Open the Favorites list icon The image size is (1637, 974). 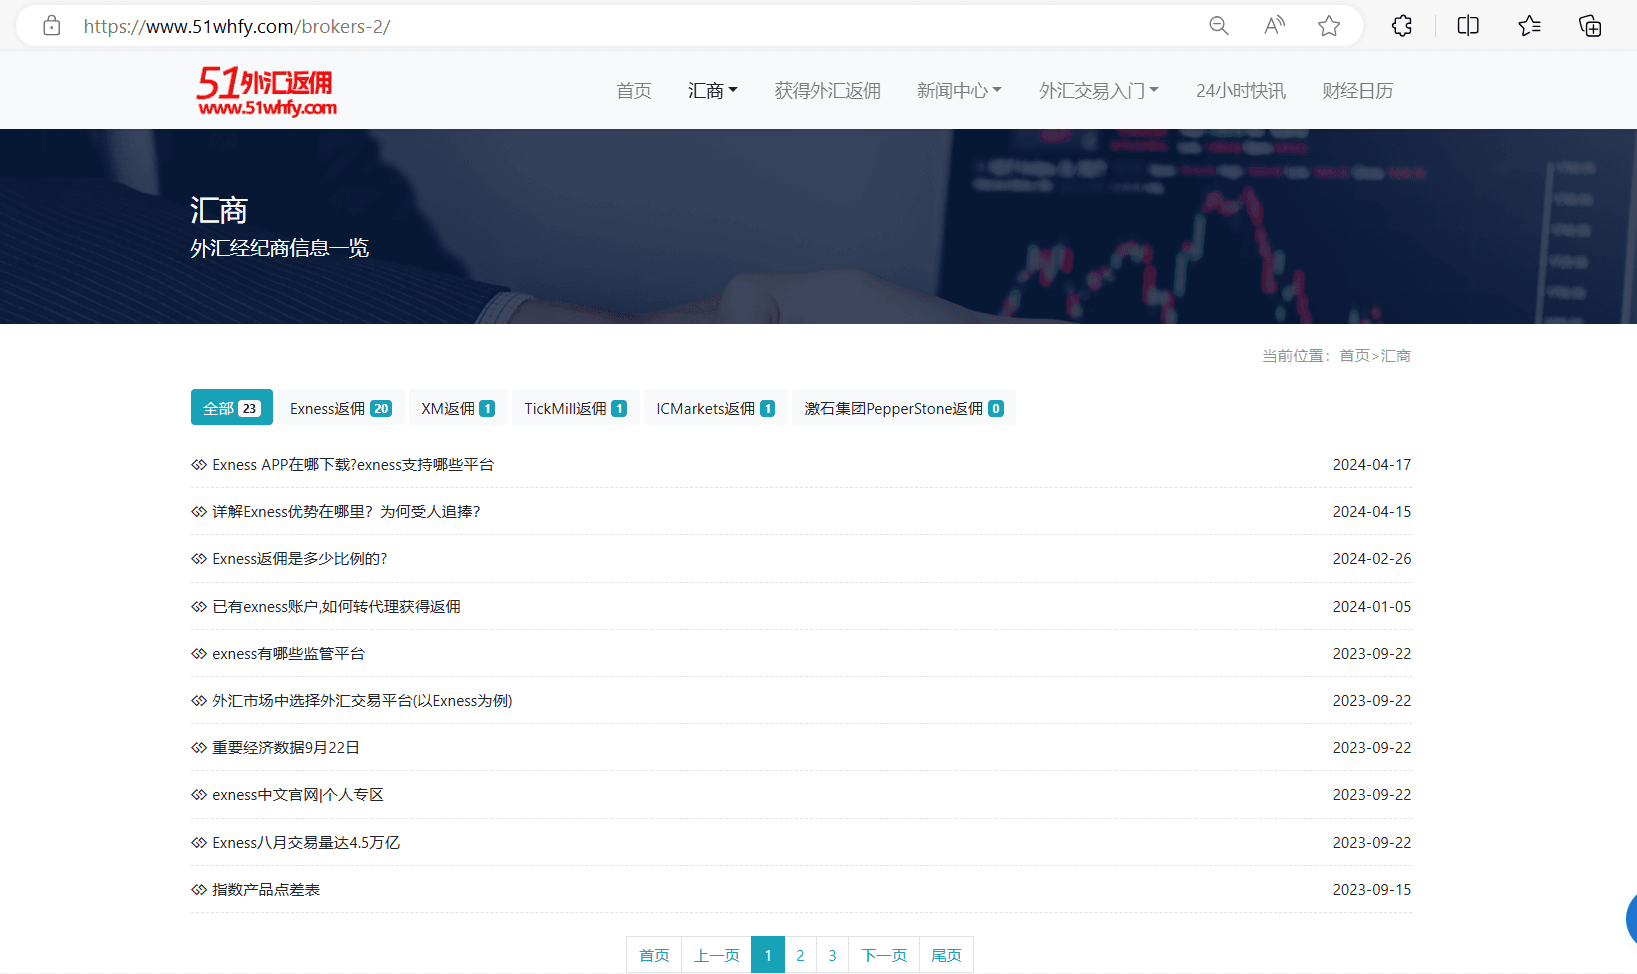coord(1529,26)
